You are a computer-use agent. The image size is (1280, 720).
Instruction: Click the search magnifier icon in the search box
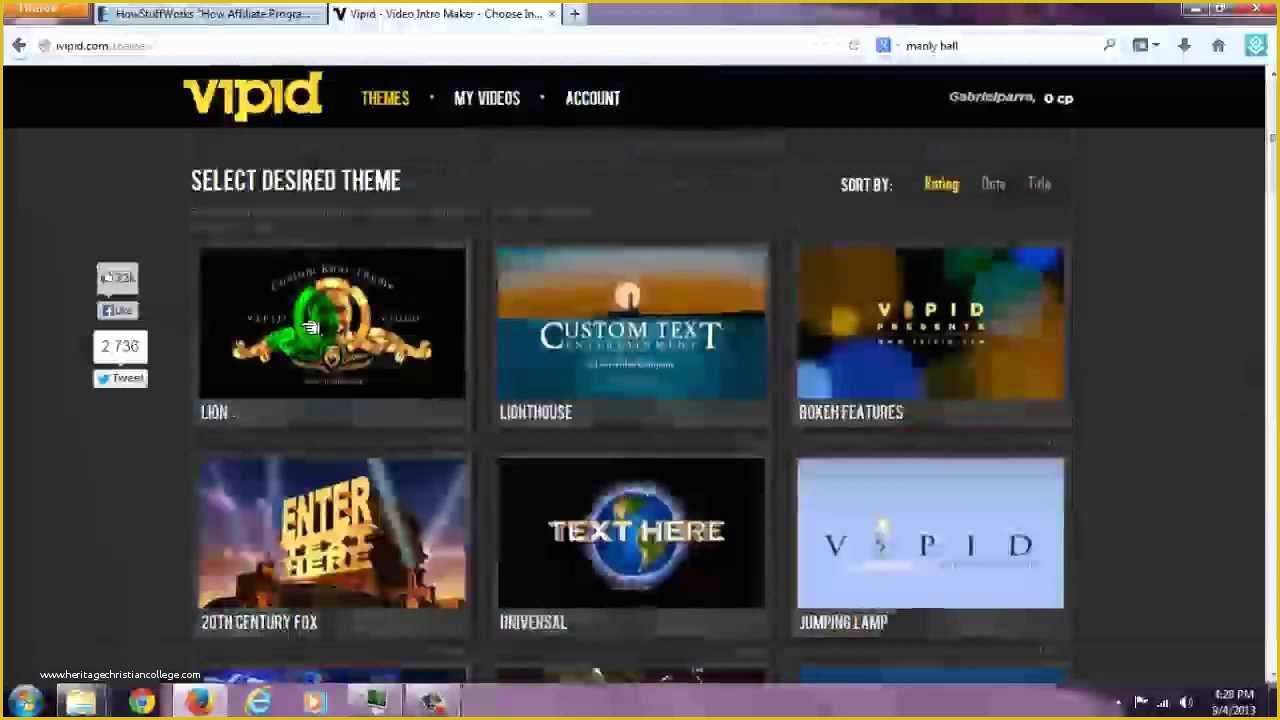click(x=1109, y=45)
